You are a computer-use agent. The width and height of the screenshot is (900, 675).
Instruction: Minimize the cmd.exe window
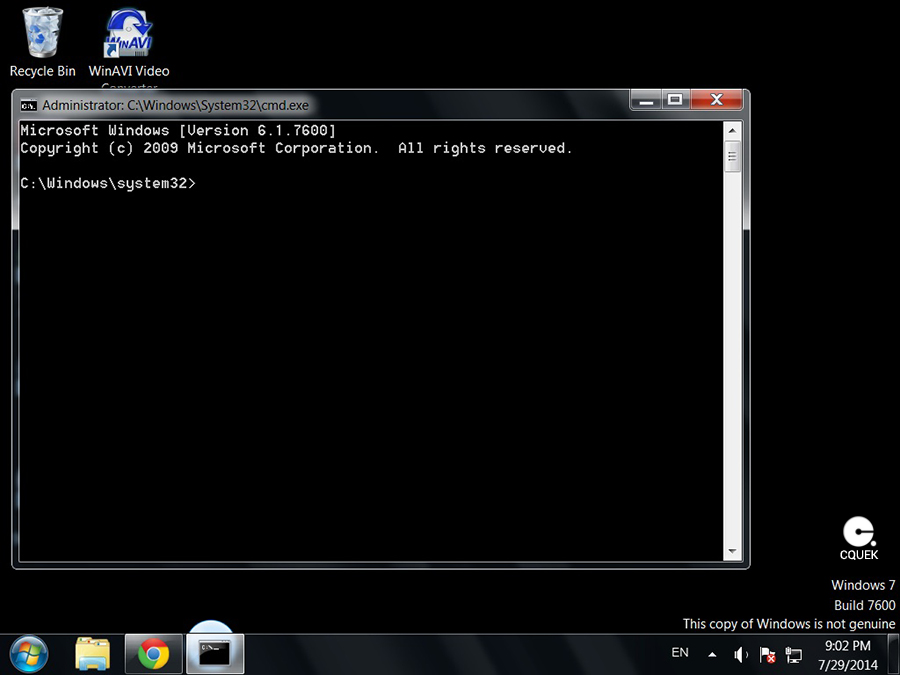pyautogui.click(x=646, y=100)
